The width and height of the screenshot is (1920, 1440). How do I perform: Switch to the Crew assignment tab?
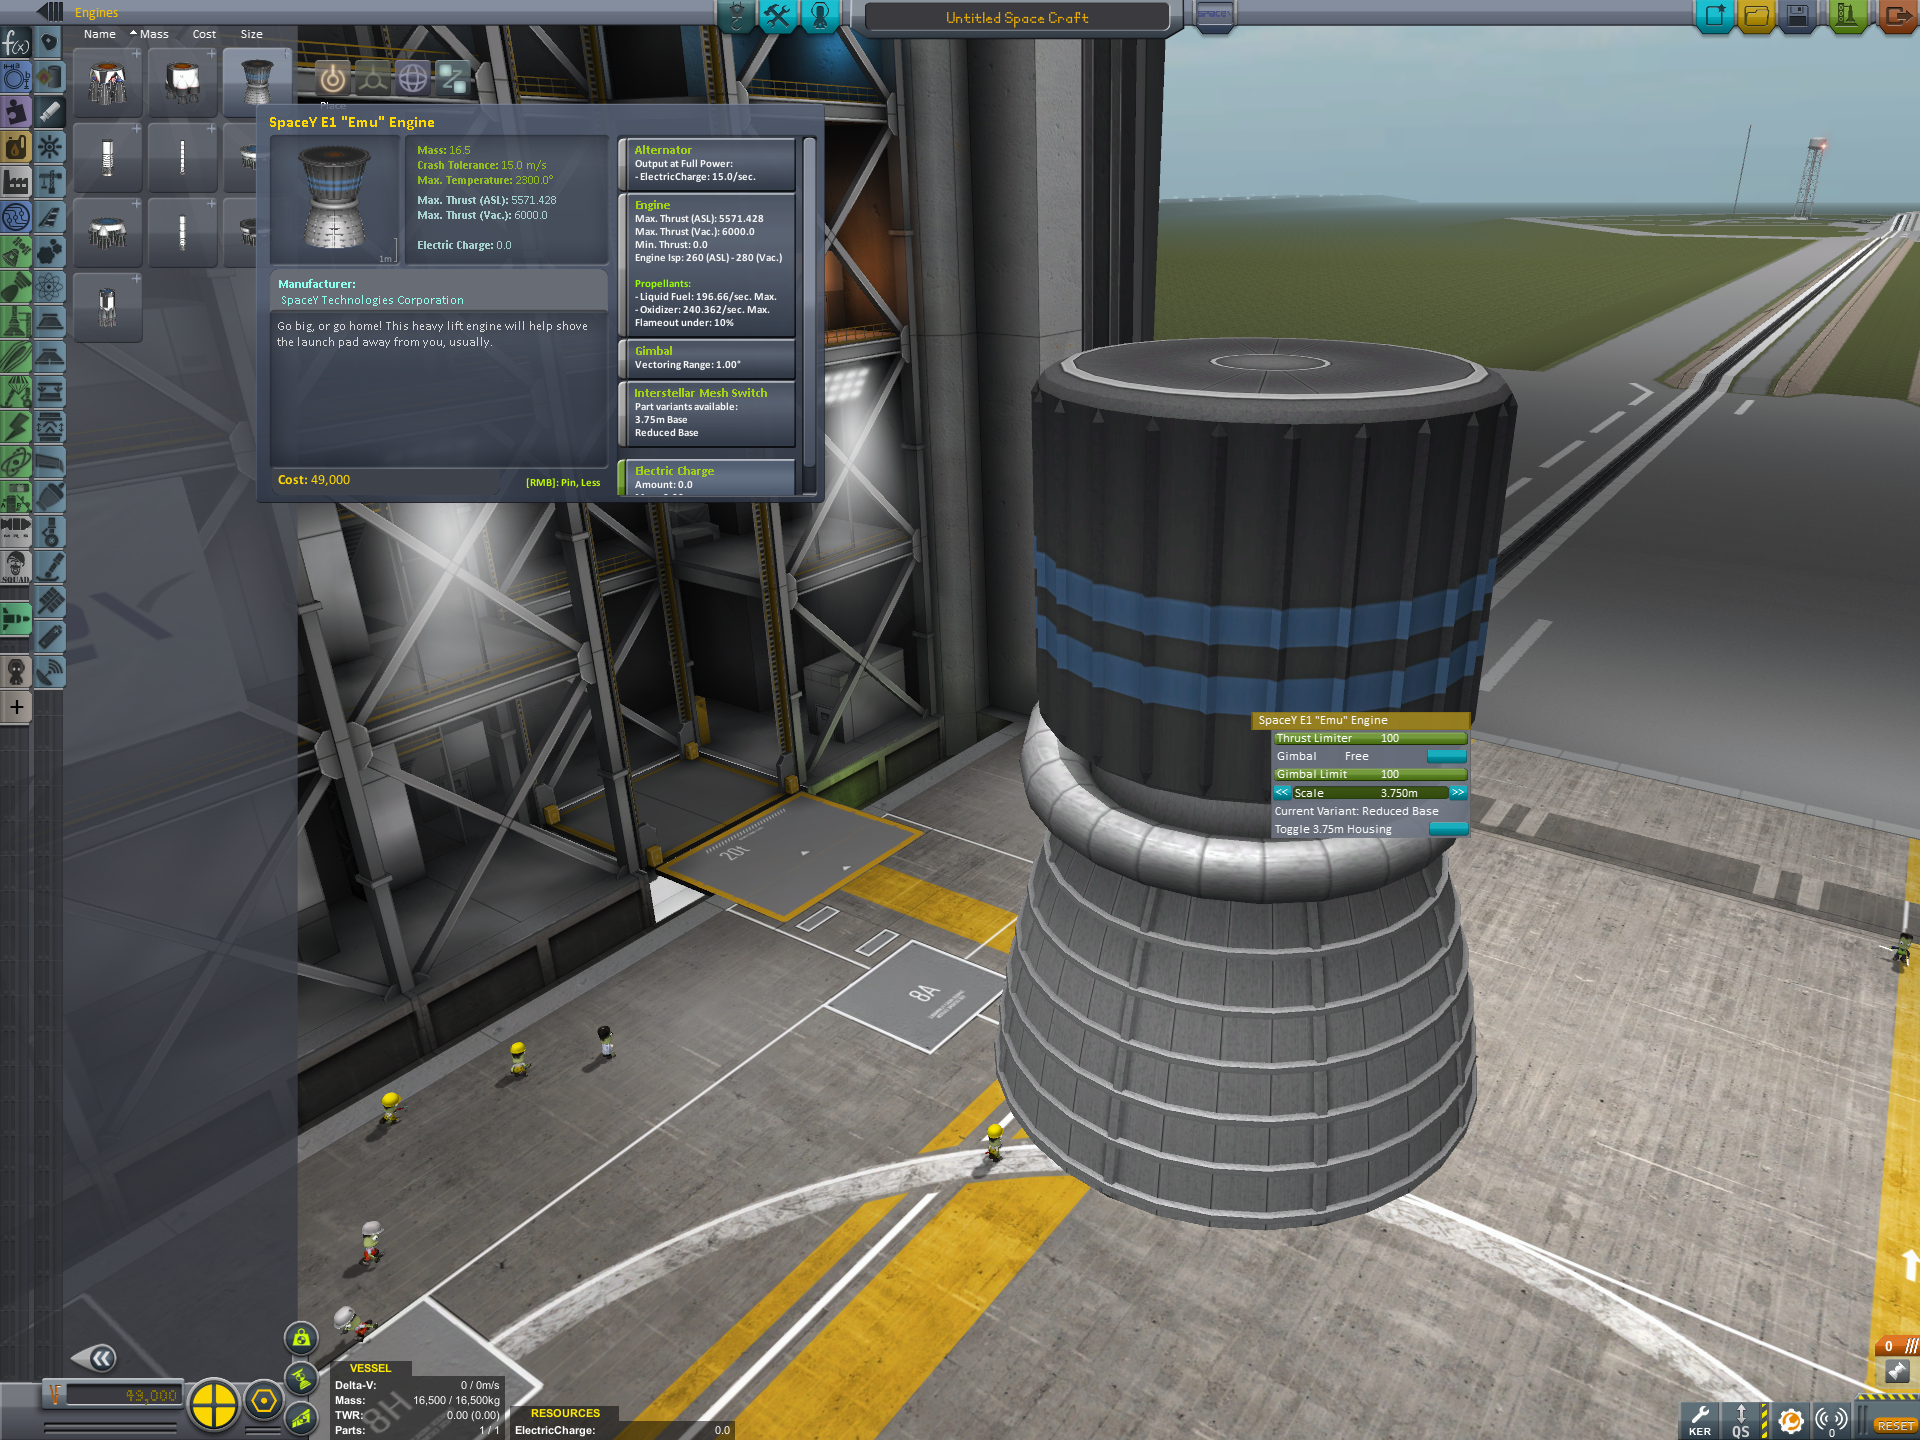tap(820, 16)
